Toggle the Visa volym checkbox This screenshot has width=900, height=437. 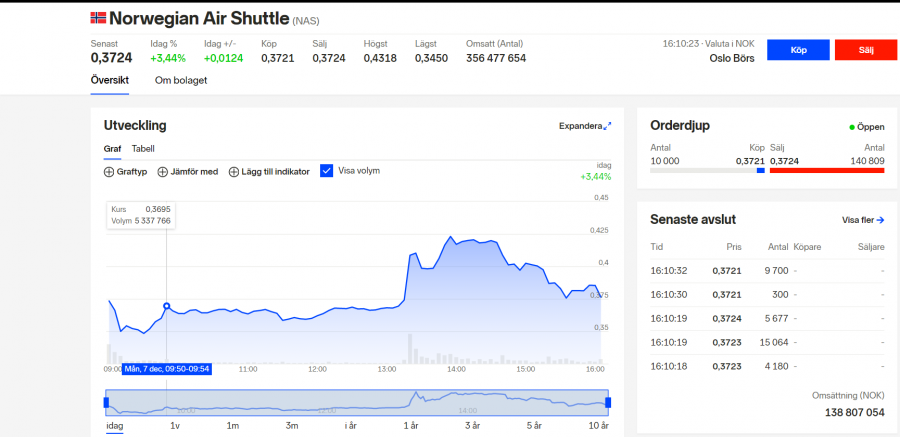click(326, 171)
